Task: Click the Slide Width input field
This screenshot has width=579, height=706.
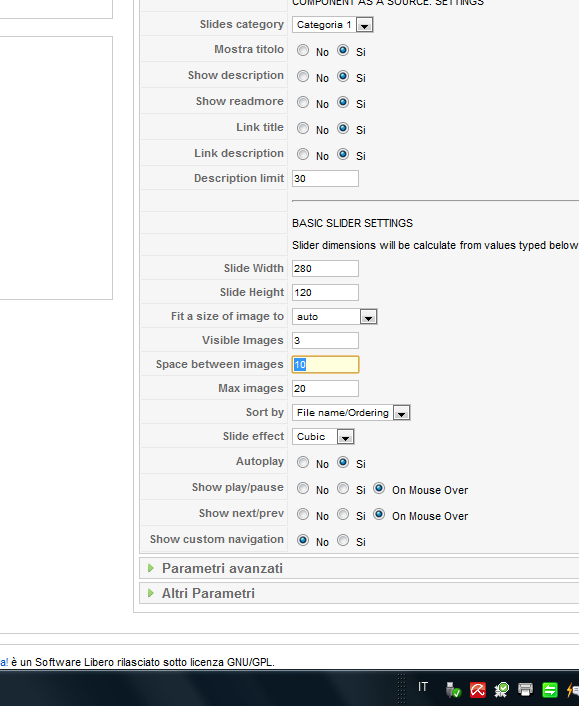Action: [x=325, y=268]
